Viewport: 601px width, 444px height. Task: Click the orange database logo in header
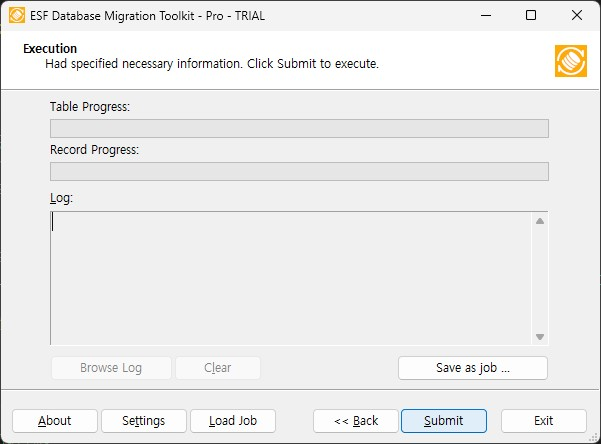pos(571,61)
